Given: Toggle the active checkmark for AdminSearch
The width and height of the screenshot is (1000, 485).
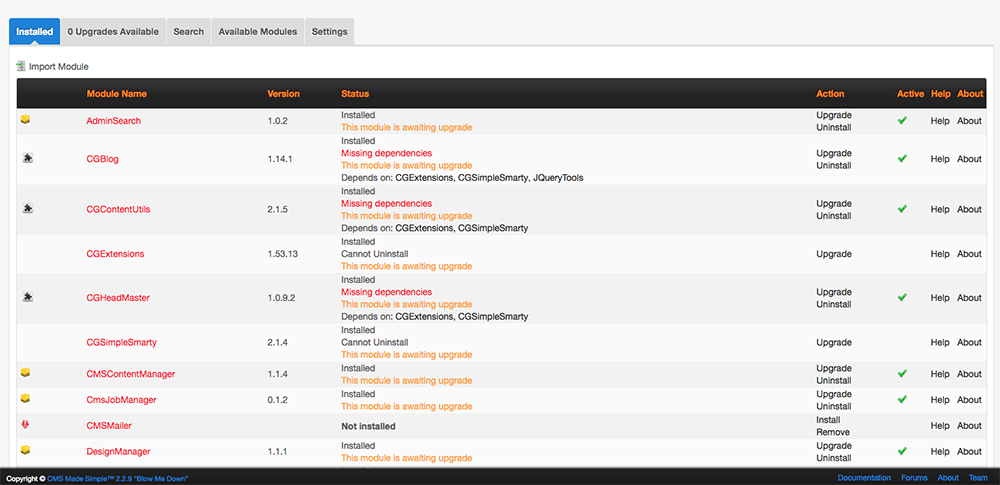Looking at the screenshot, I should tap(902, 120).
